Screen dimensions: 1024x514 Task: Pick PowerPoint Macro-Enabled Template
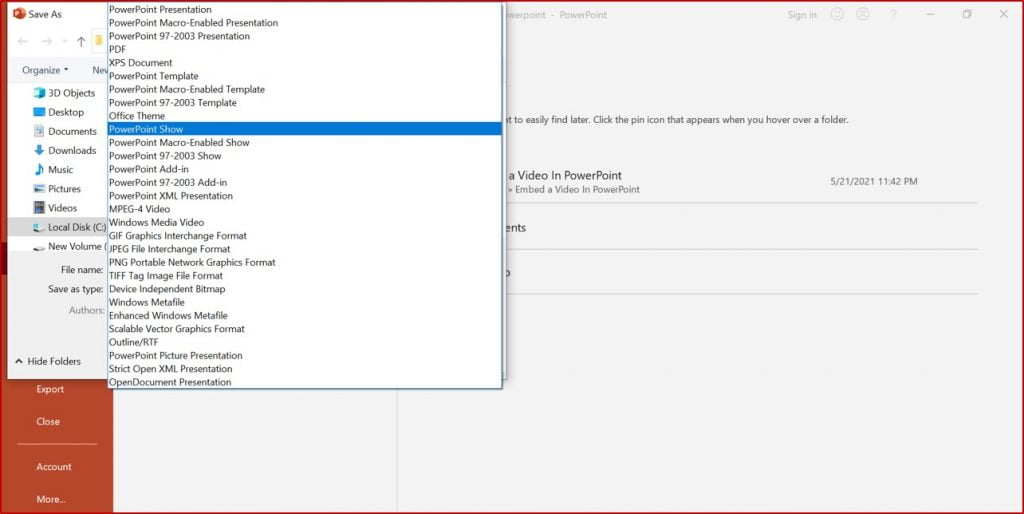[304, 89]
